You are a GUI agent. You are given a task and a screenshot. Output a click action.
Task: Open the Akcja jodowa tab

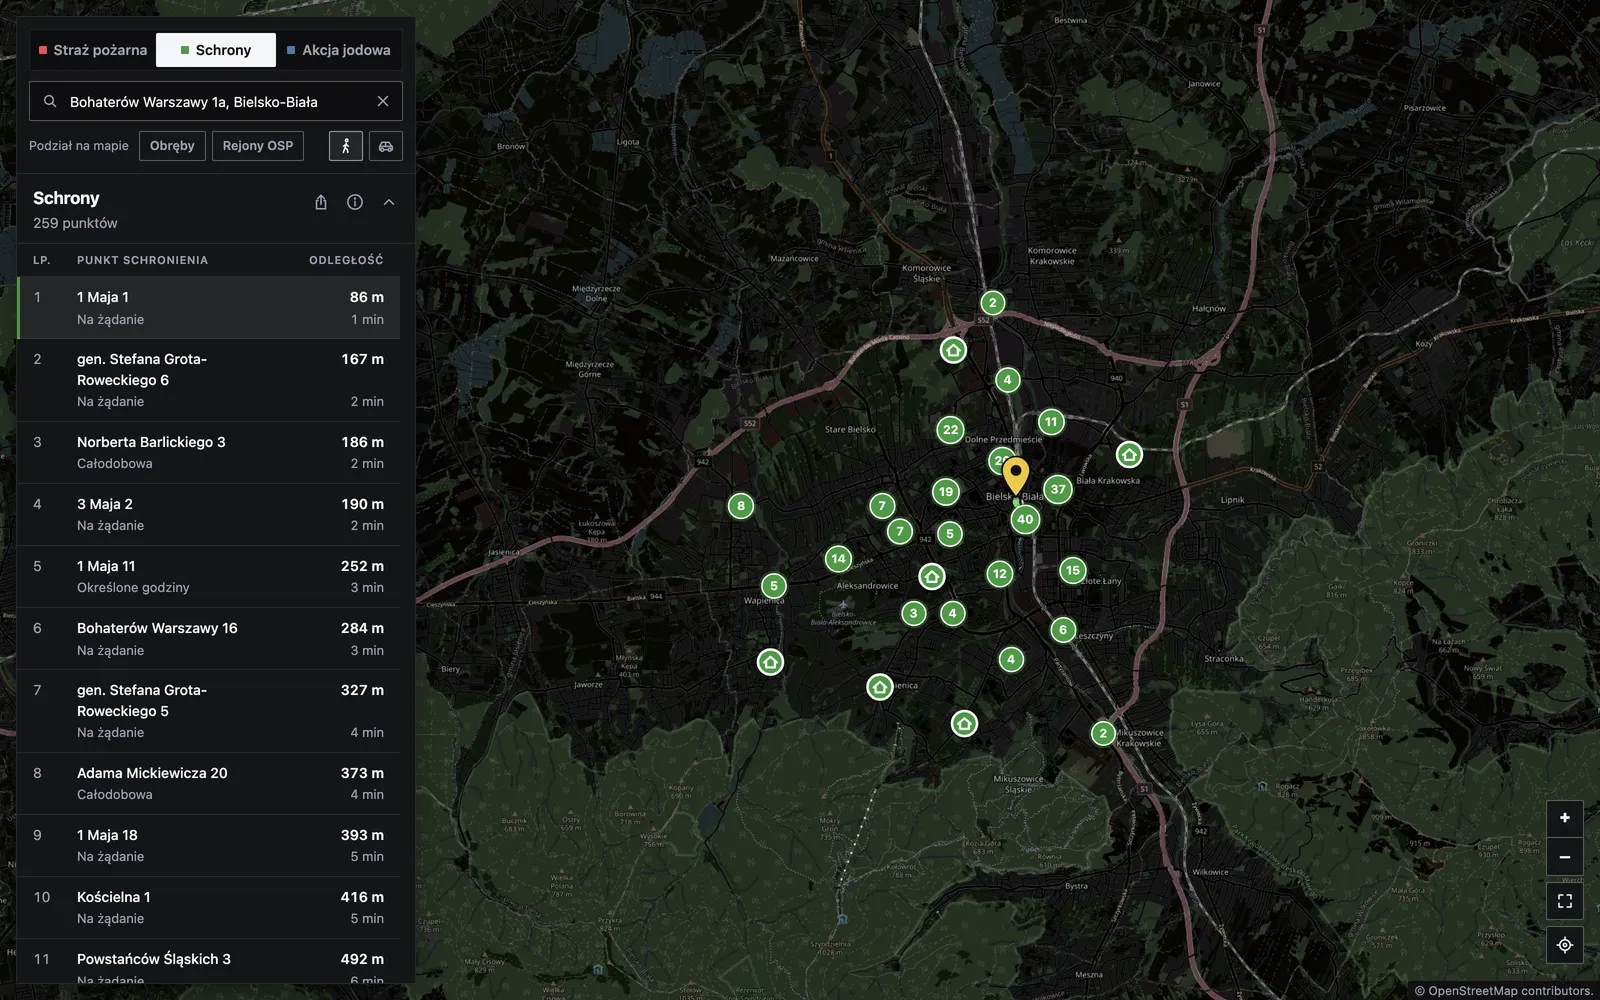tap(339, 50)
